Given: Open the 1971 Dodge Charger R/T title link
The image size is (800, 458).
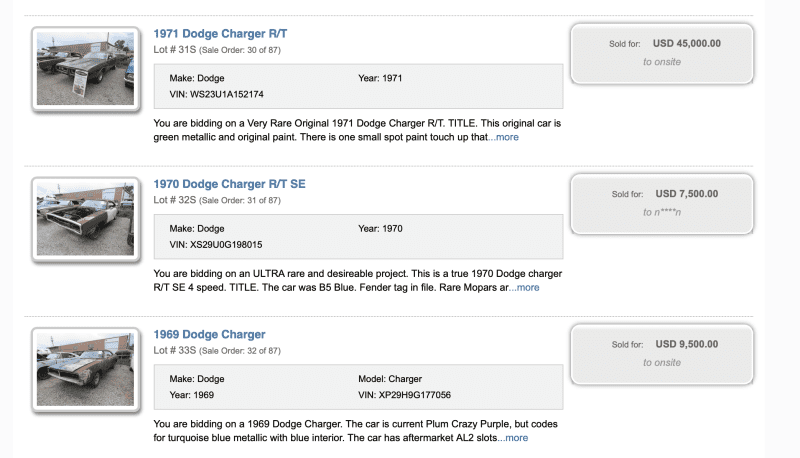Looking at the screenshot, I should (x=220, y=34).
